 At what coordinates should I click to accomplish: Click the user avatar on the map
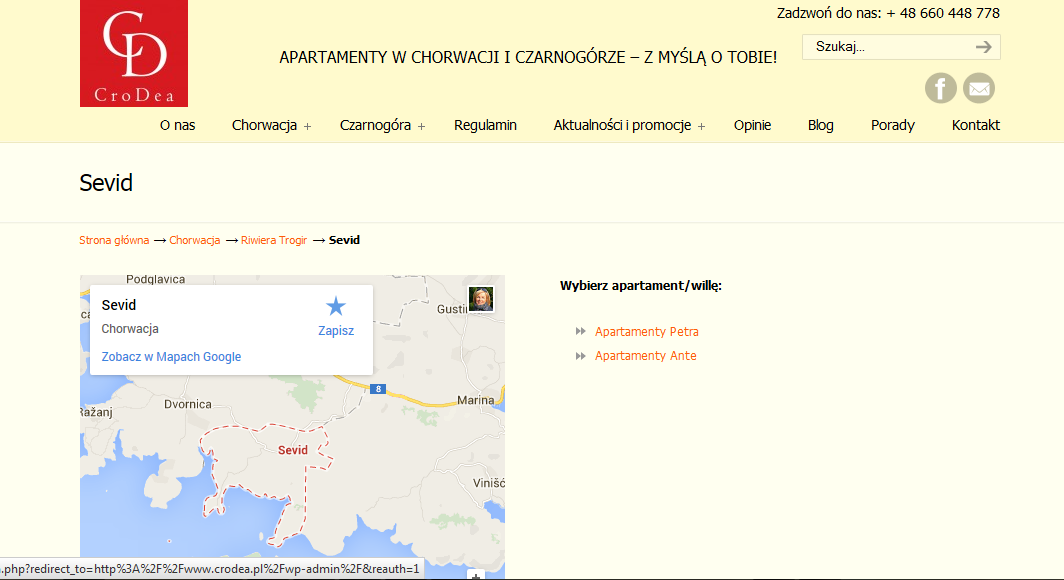(x=481, y=299)
